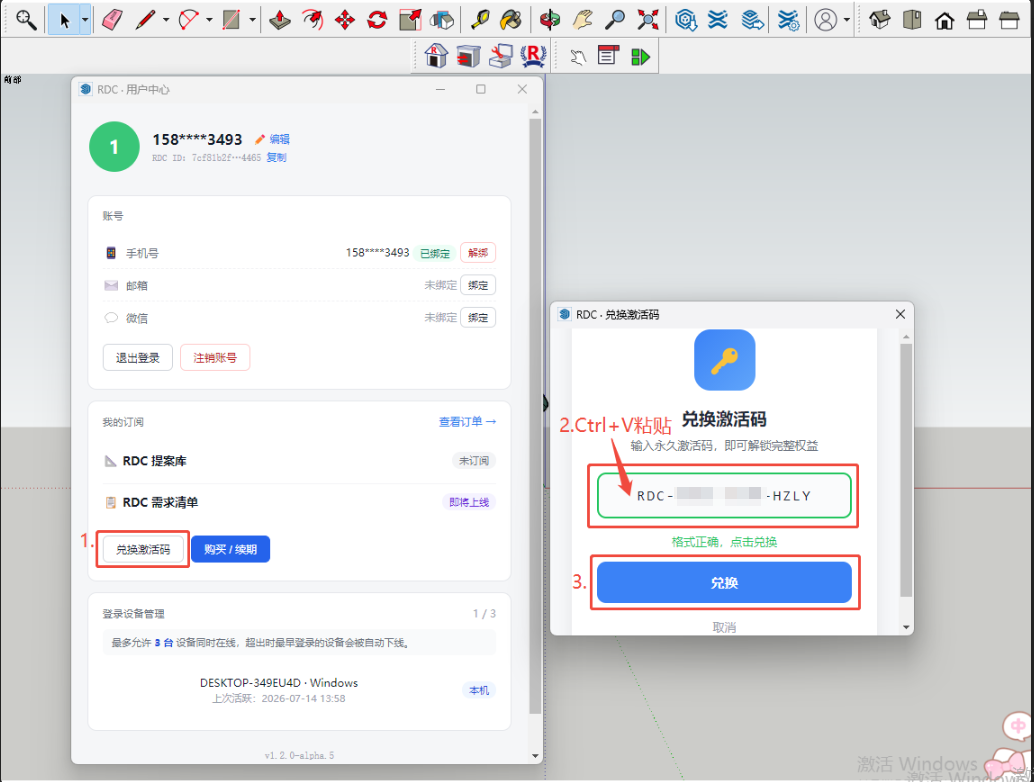
Task: Click the v1.2.0-alpha.5 version text
Action: pos(299,756)
